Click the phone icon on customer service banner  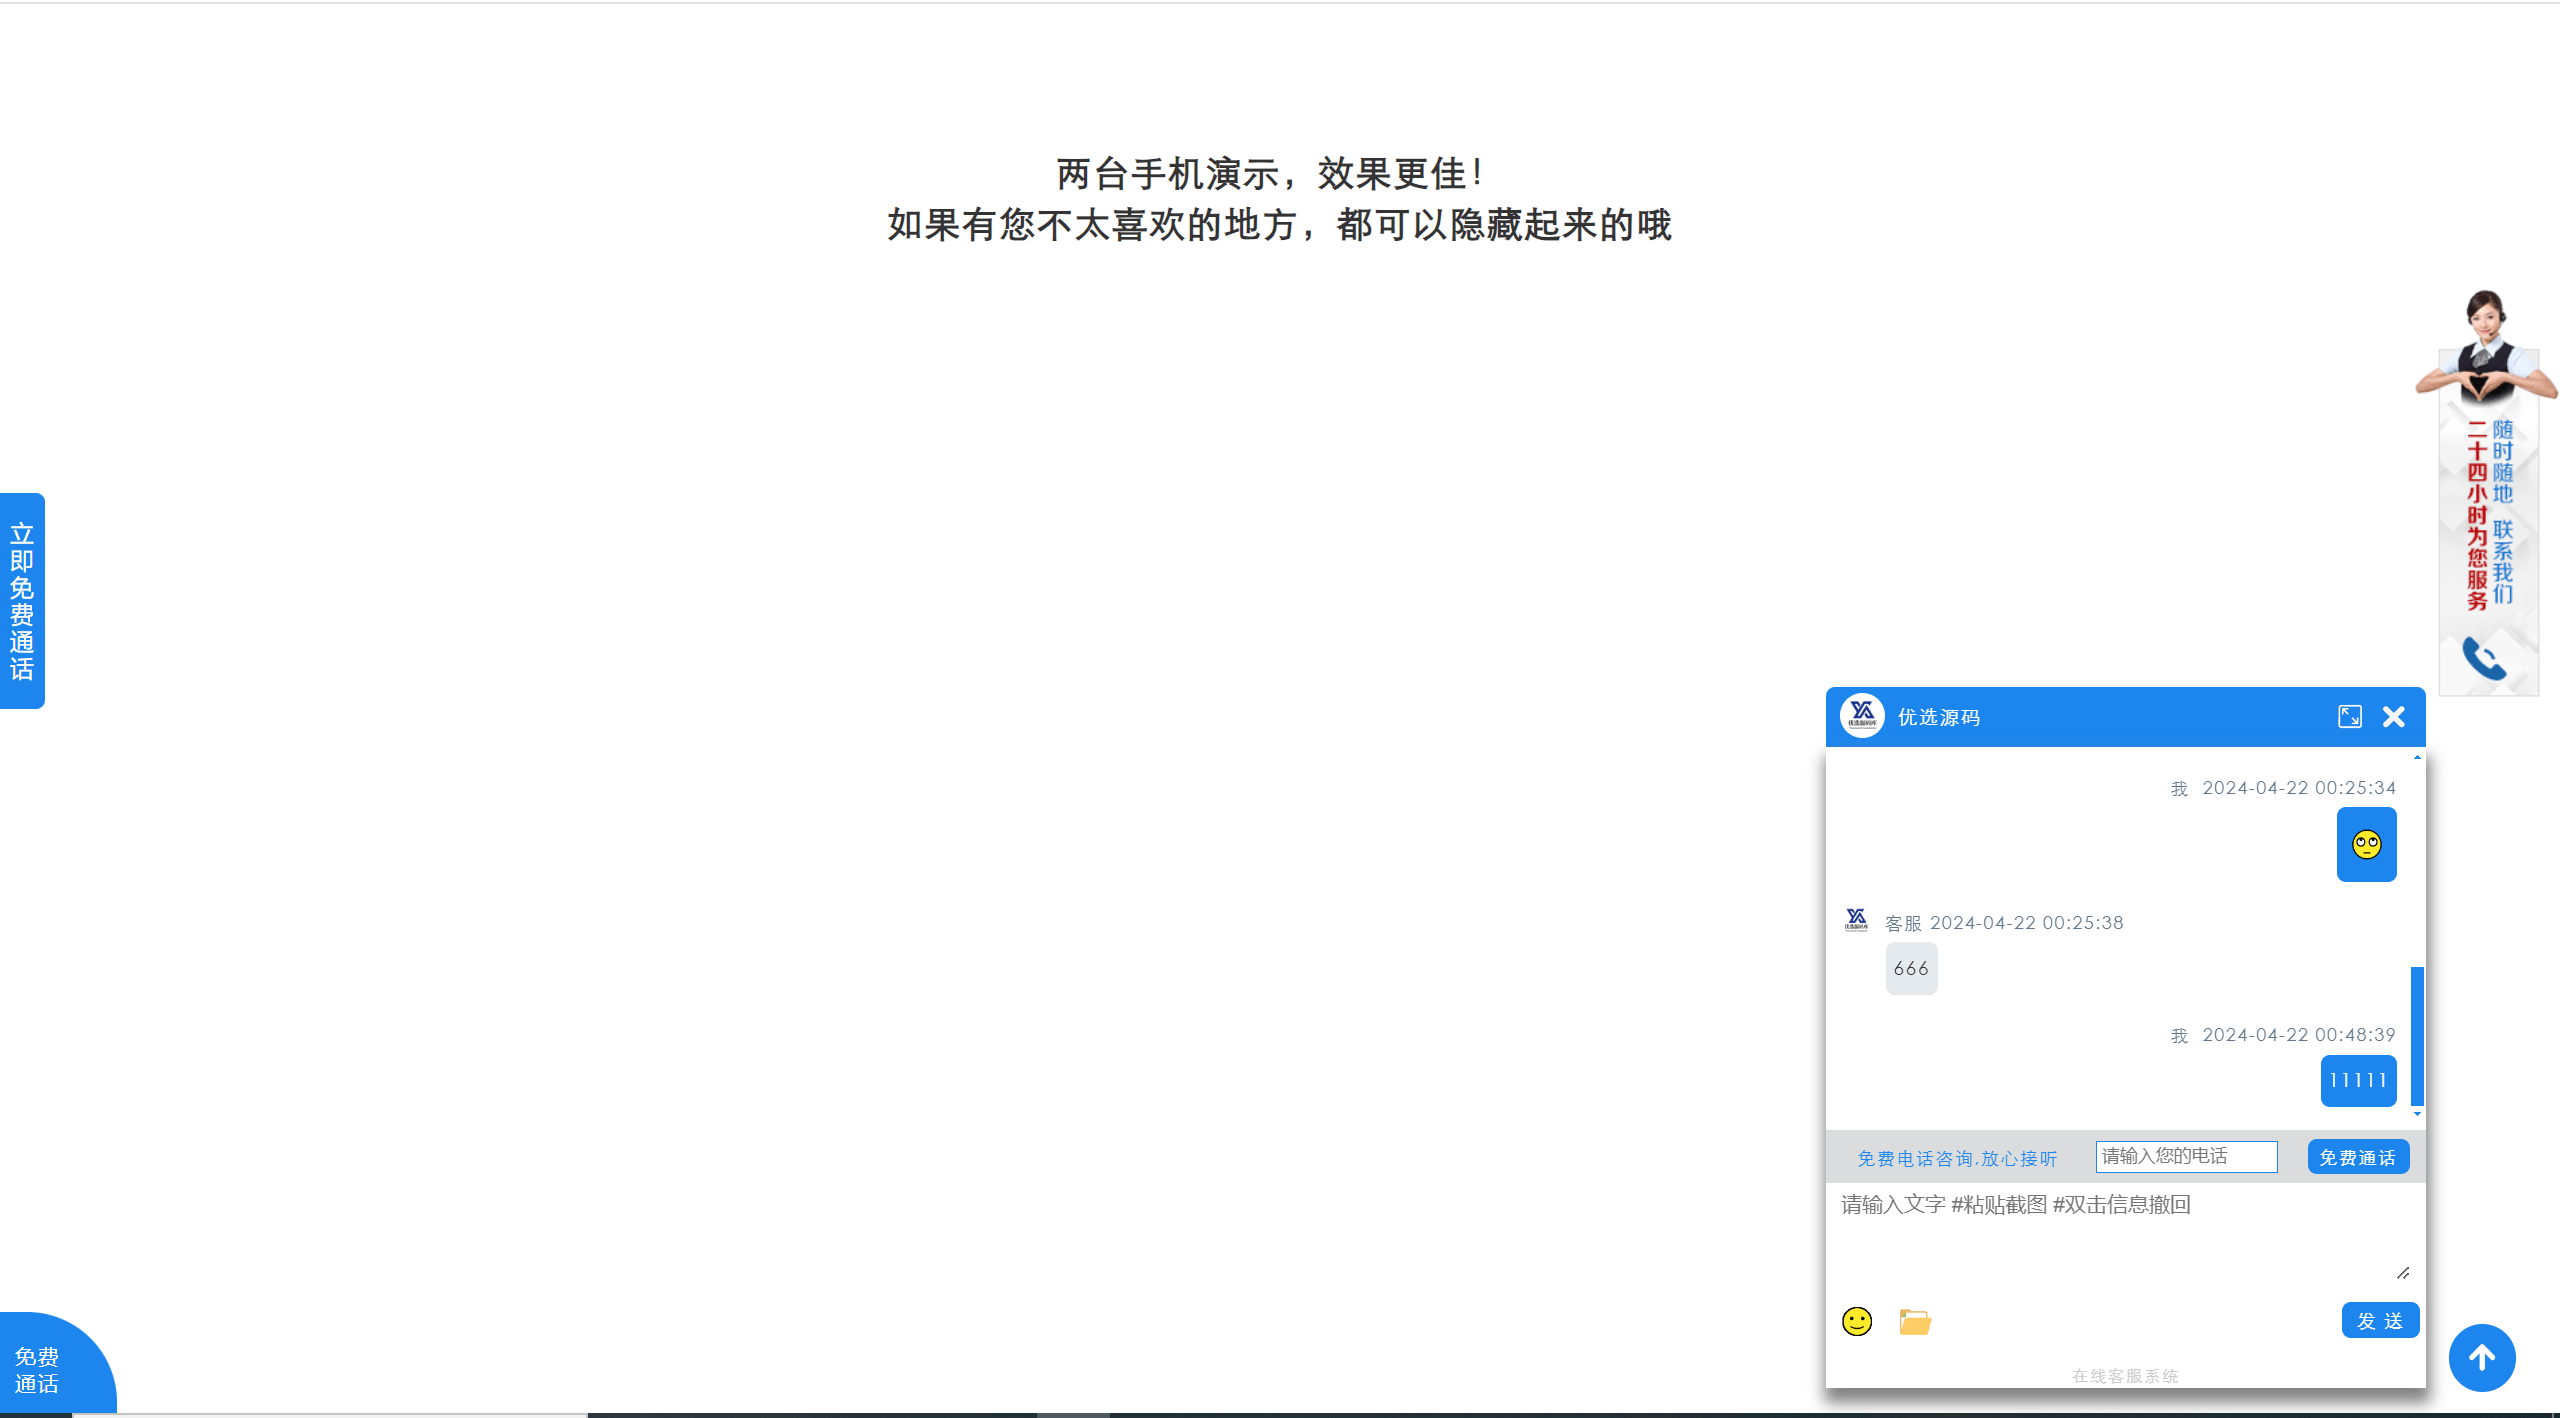2484,658
